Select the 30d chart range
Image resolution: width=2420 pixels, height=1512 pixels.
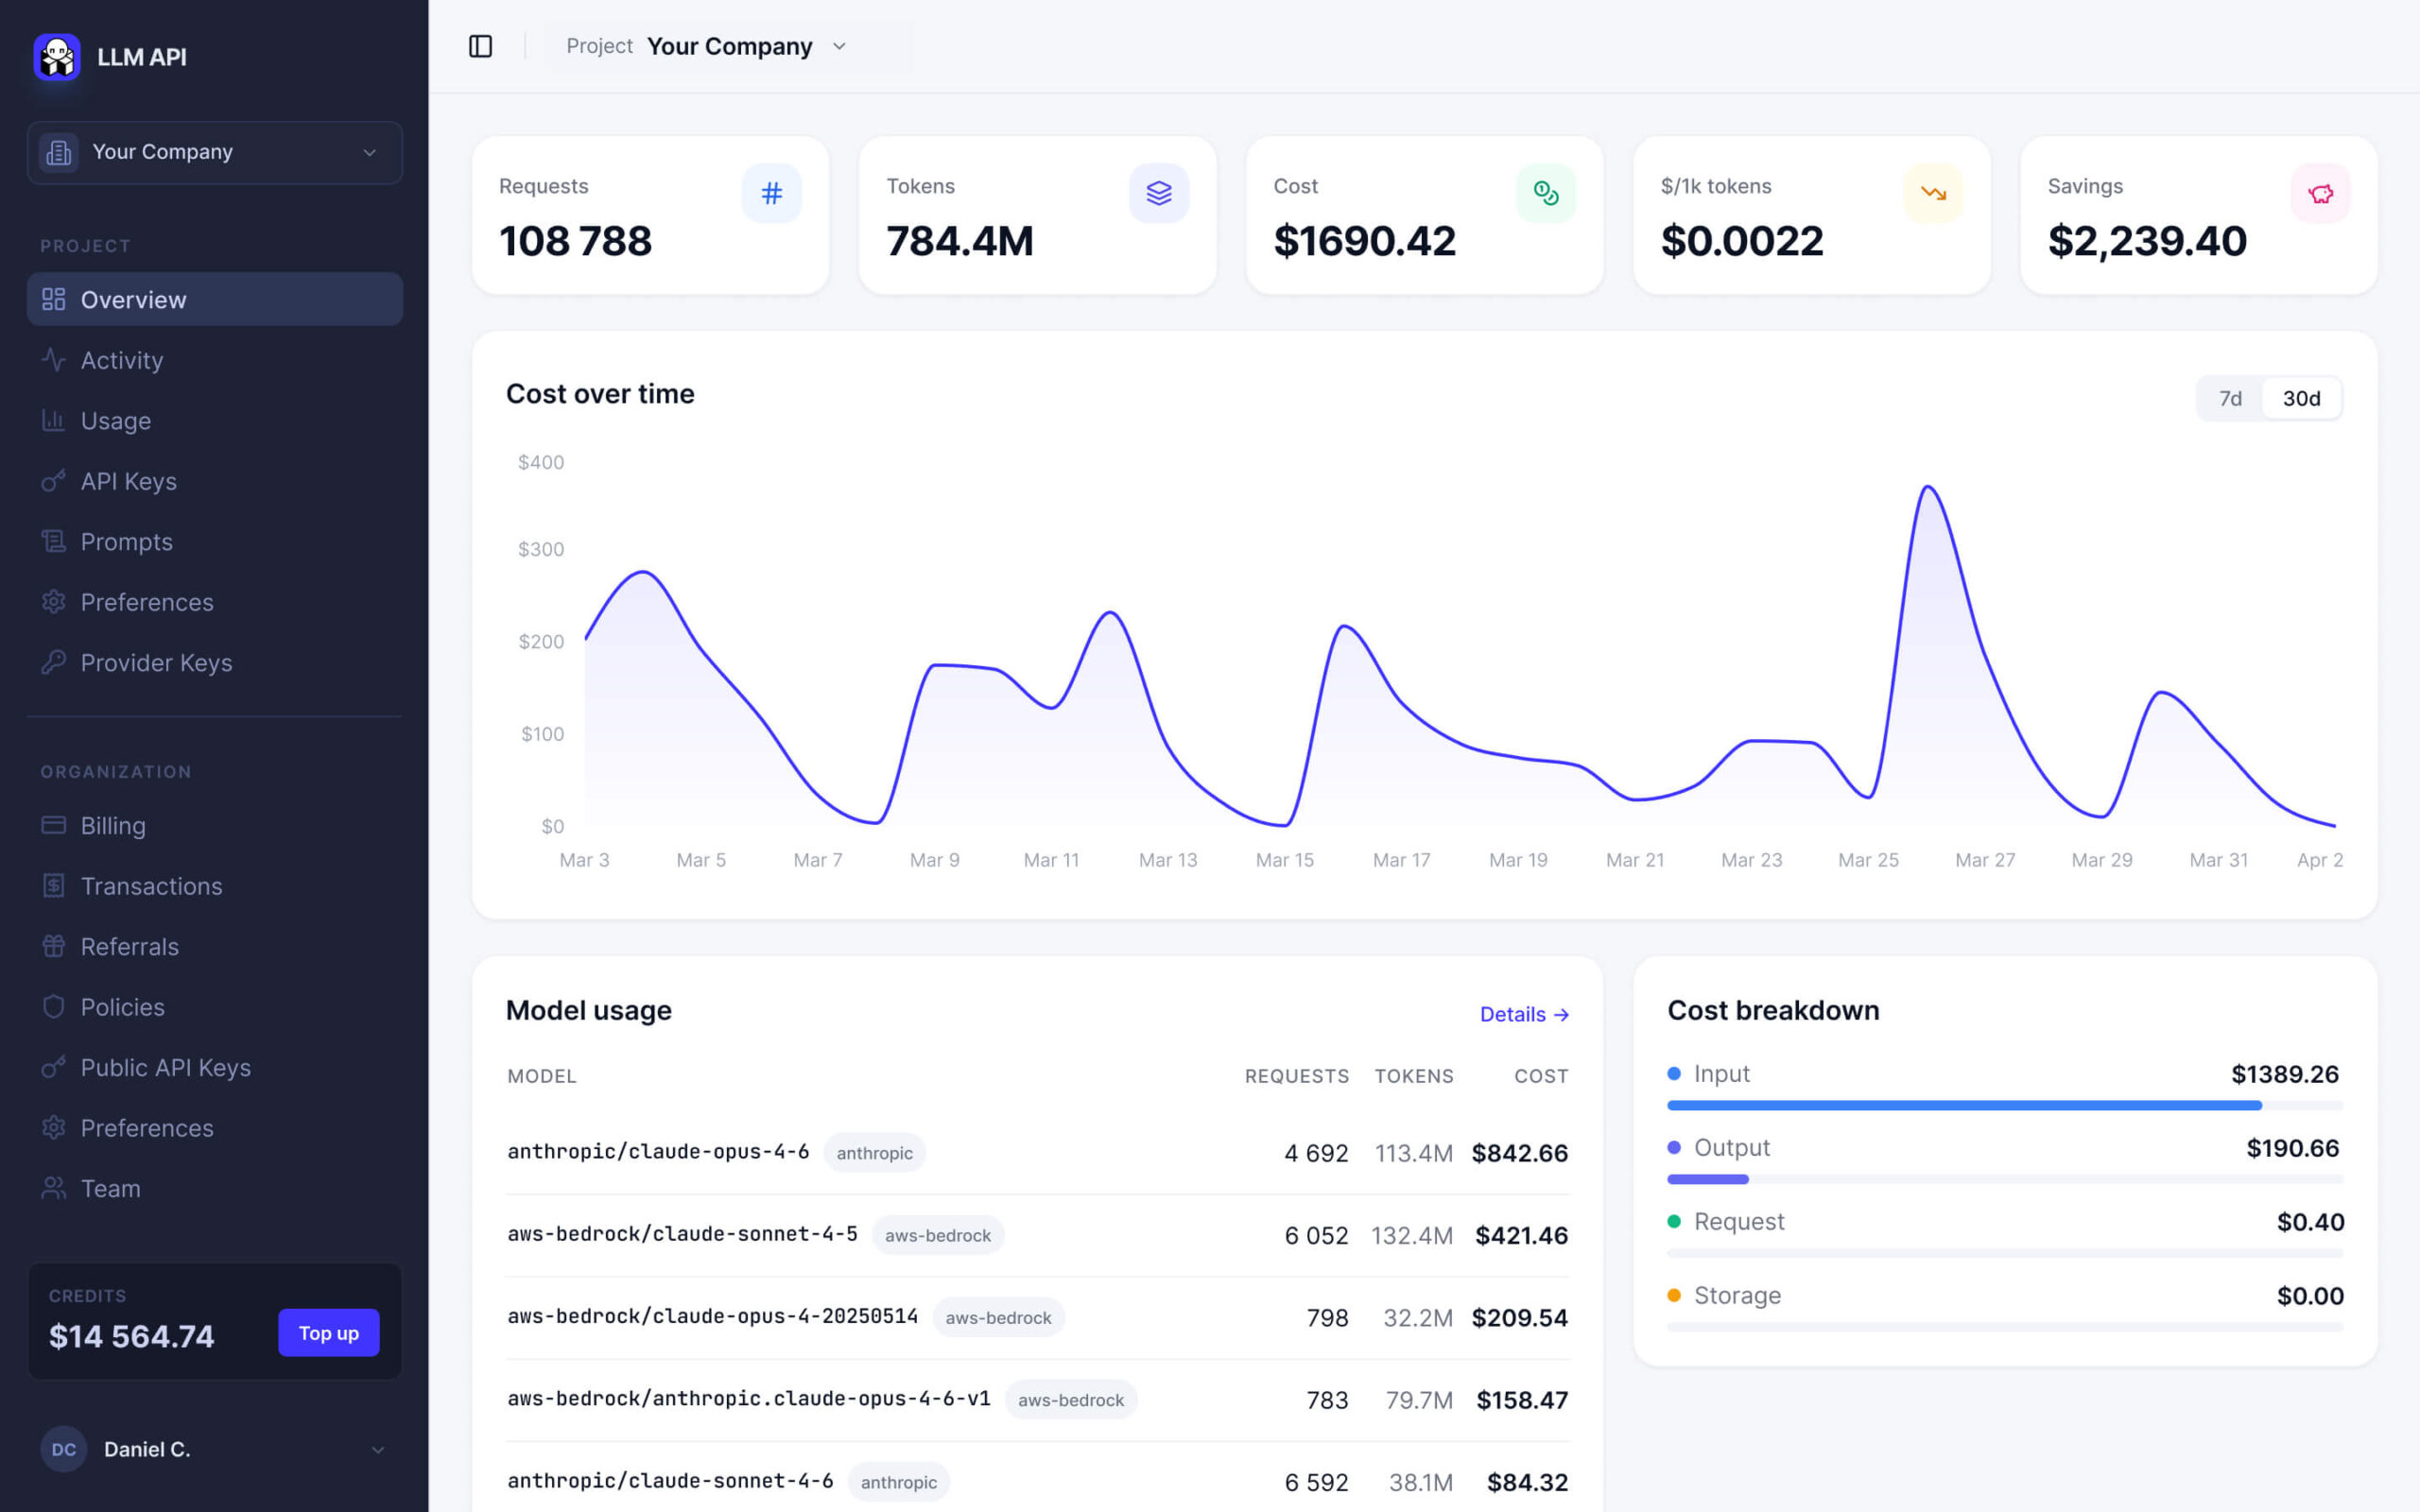pyautogui.click(x=2301, y=398)
